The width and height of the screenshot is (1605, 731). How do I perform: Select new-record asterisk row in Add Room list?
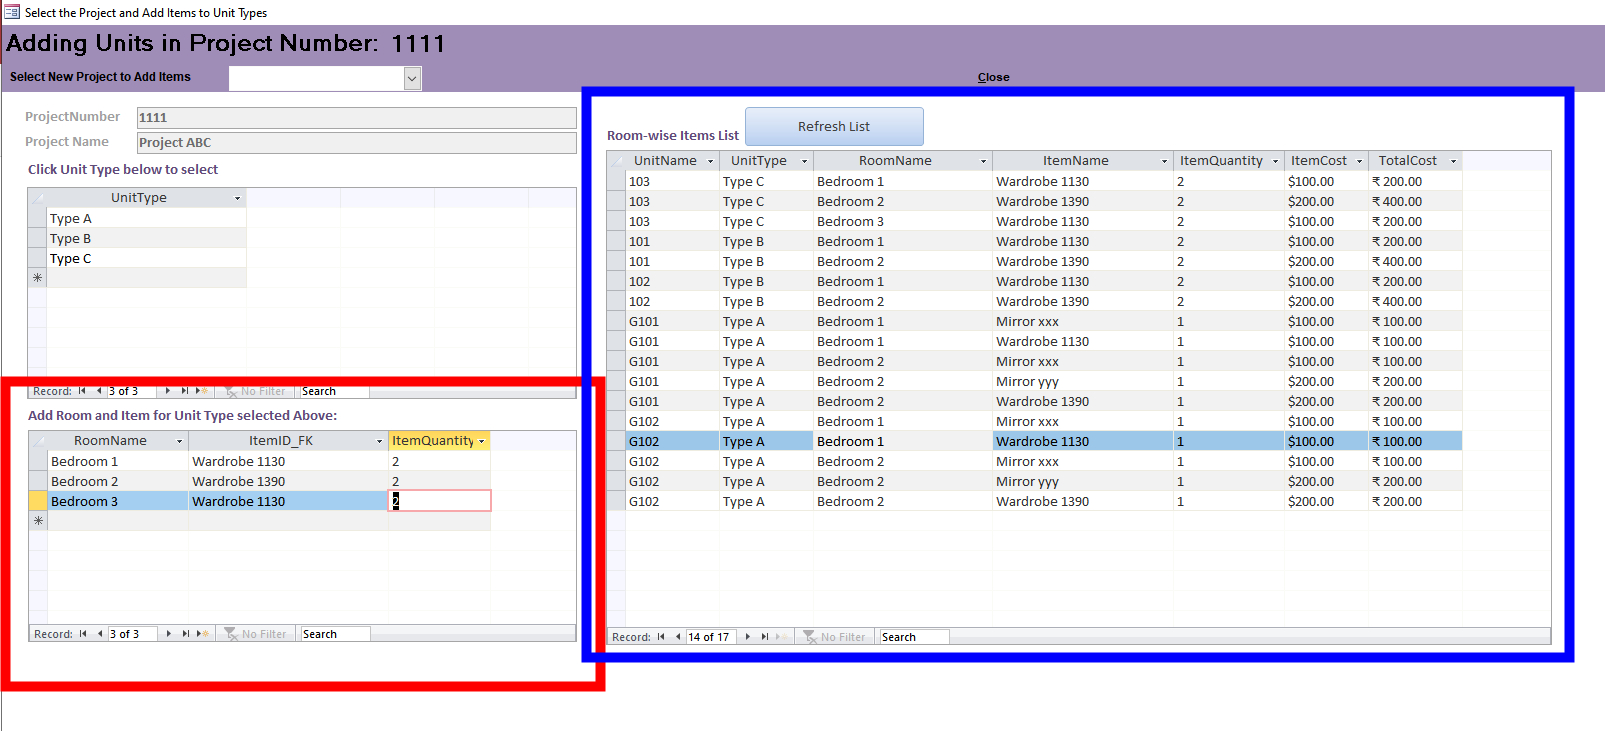(39, 521)
